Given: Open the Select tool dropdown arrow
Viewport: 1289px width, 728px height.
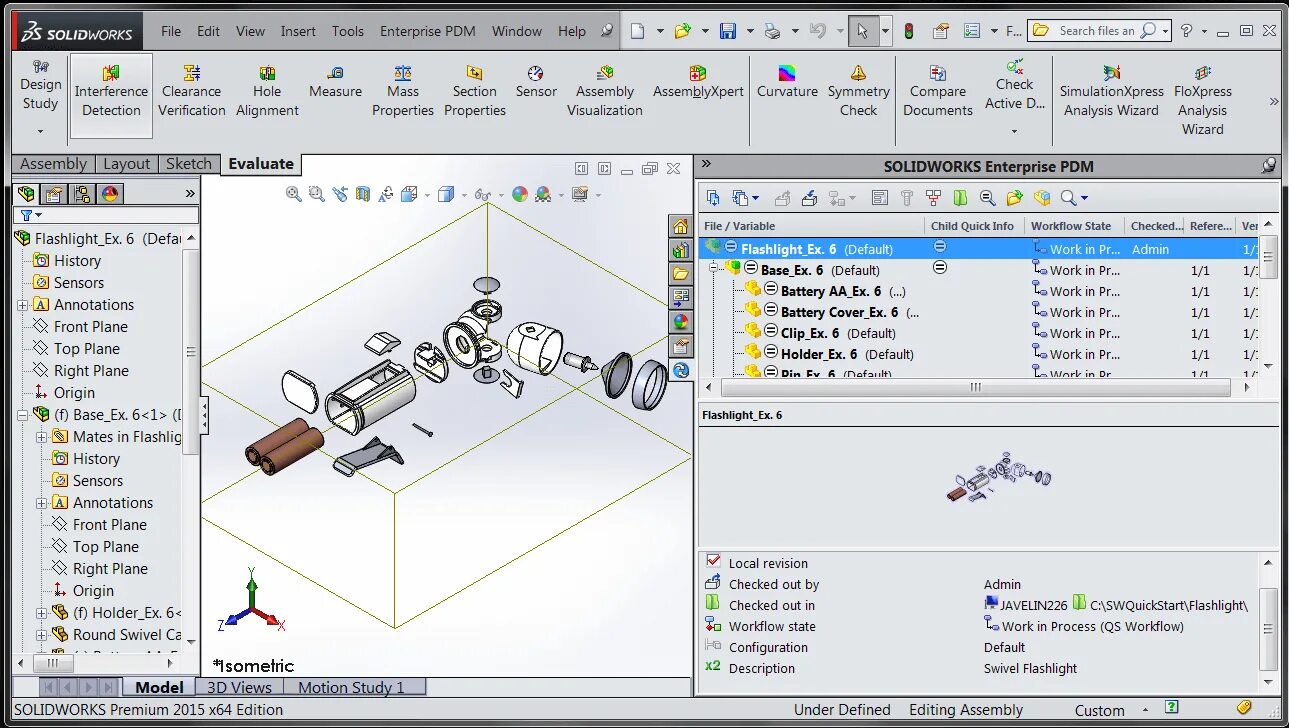Looking at the screenshot, I should pos(885,32).
